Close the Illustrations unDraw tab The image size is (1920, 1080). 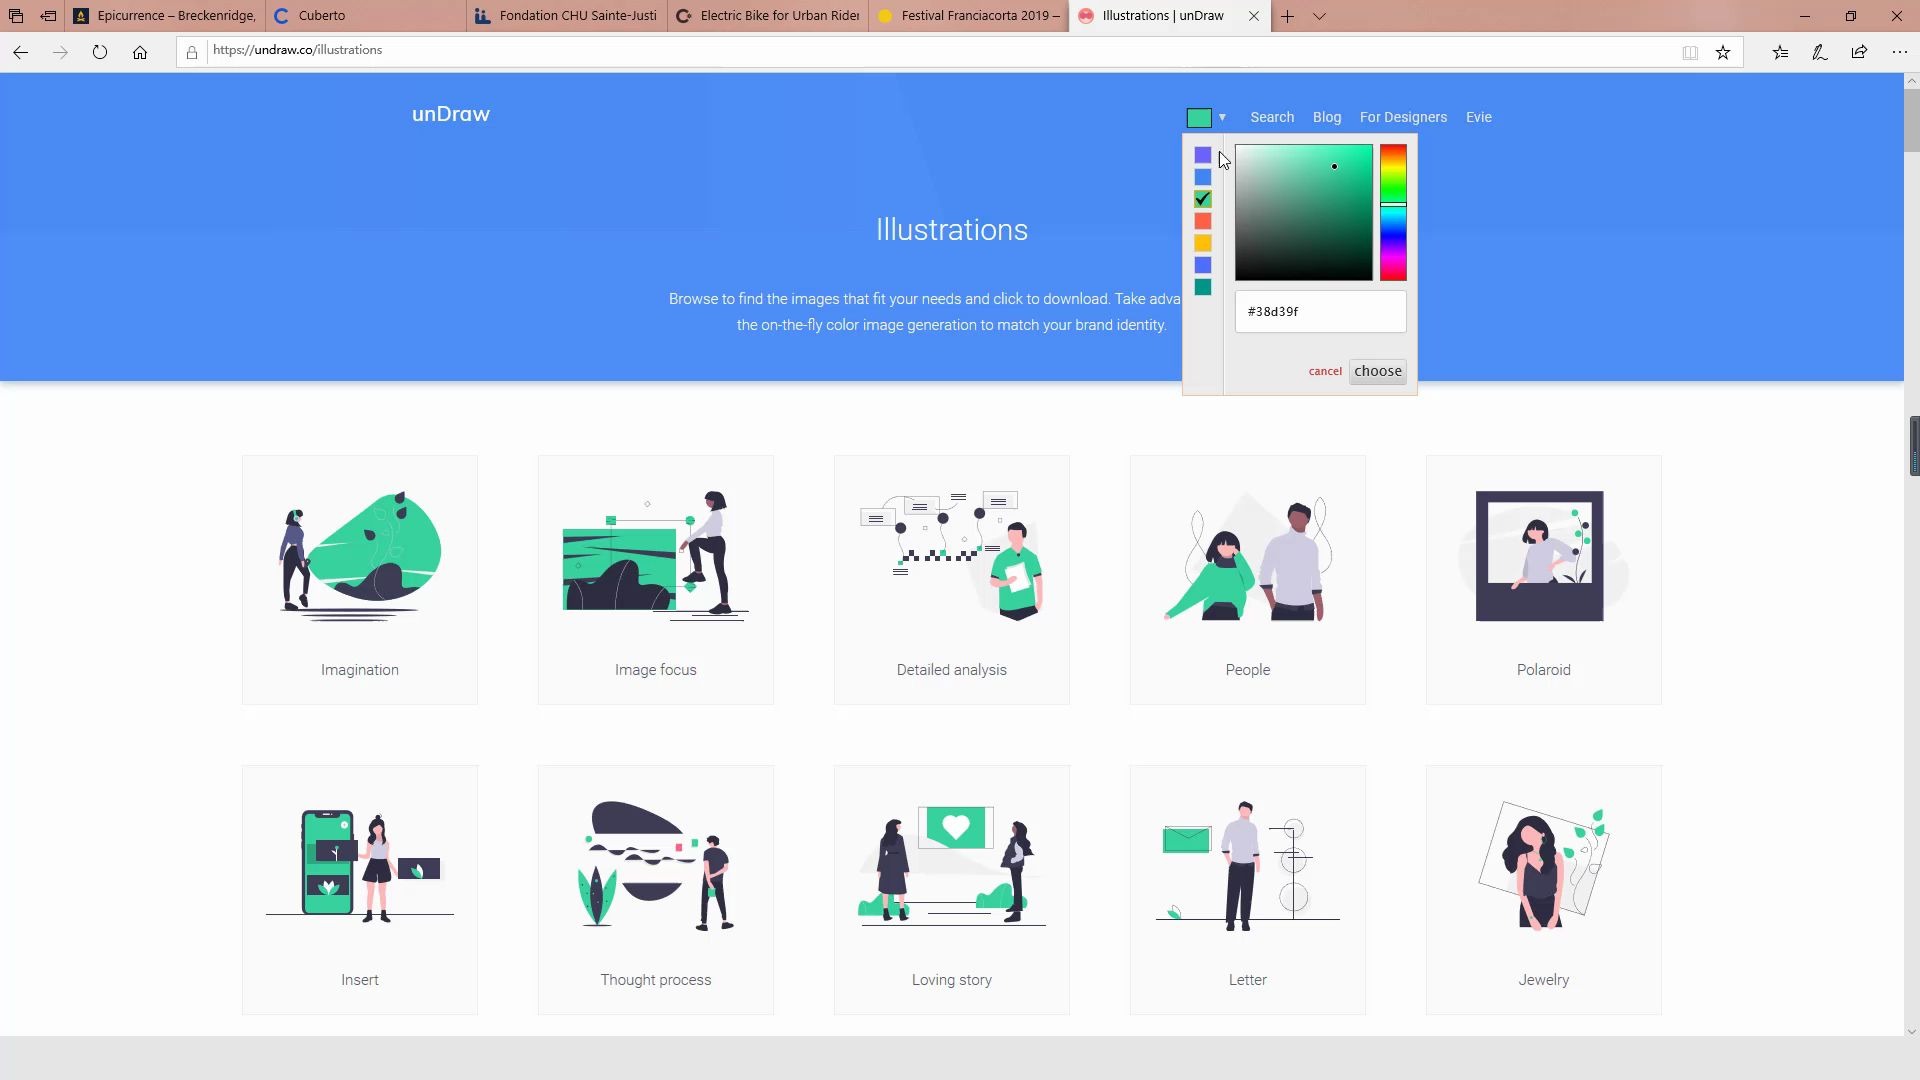click(1253, 16)
